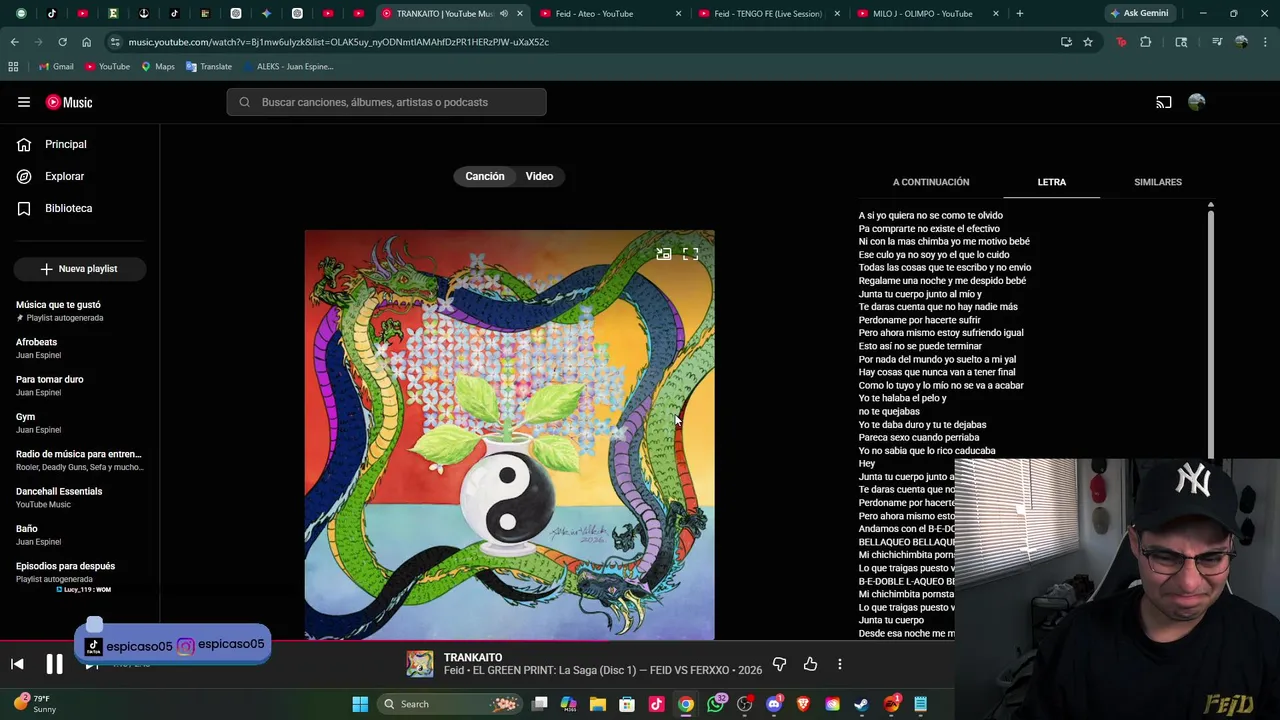Click Cast to device icon
Image resolution: width=1280 pixels, height=720 pixels.
click(x=1164, y=102)
